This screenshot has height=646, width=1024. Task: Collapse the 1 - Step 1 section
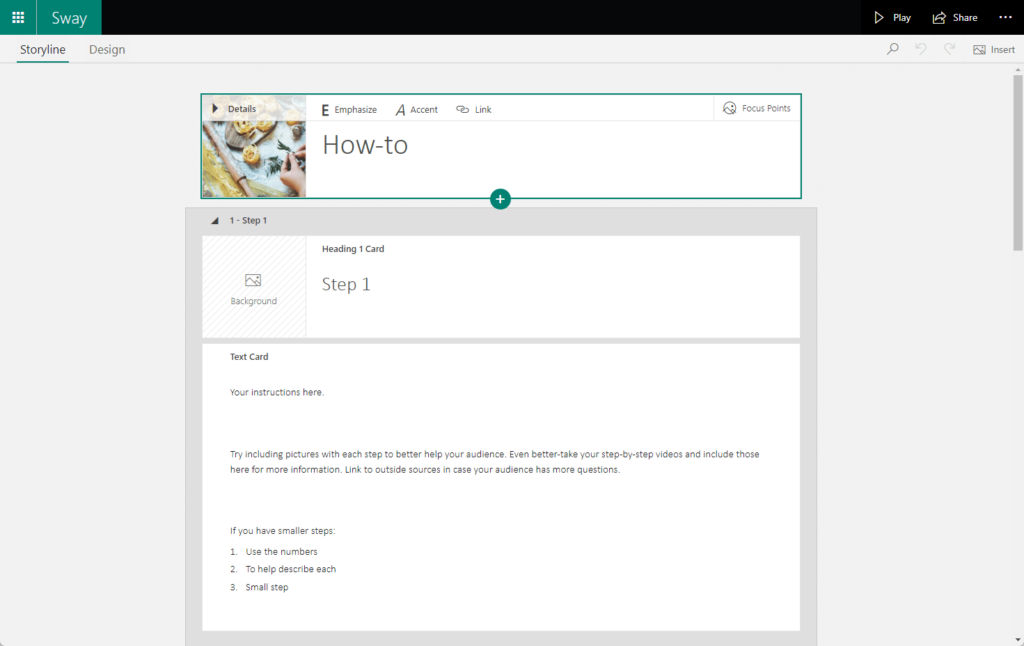pos(215,221)
